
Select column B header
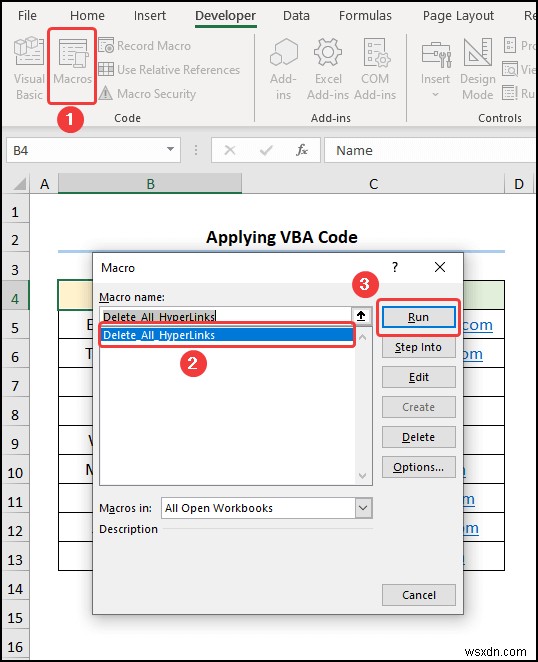click(150, 184)
